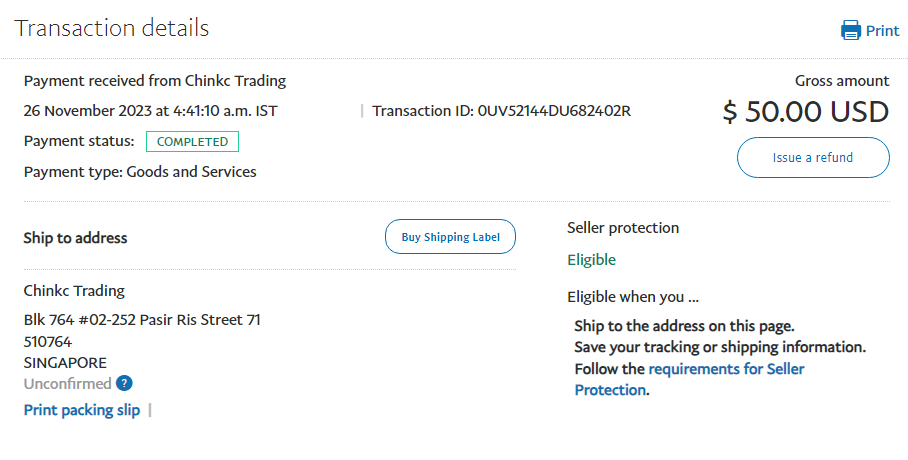Open the Print packing slip link

tap(82, 410)
